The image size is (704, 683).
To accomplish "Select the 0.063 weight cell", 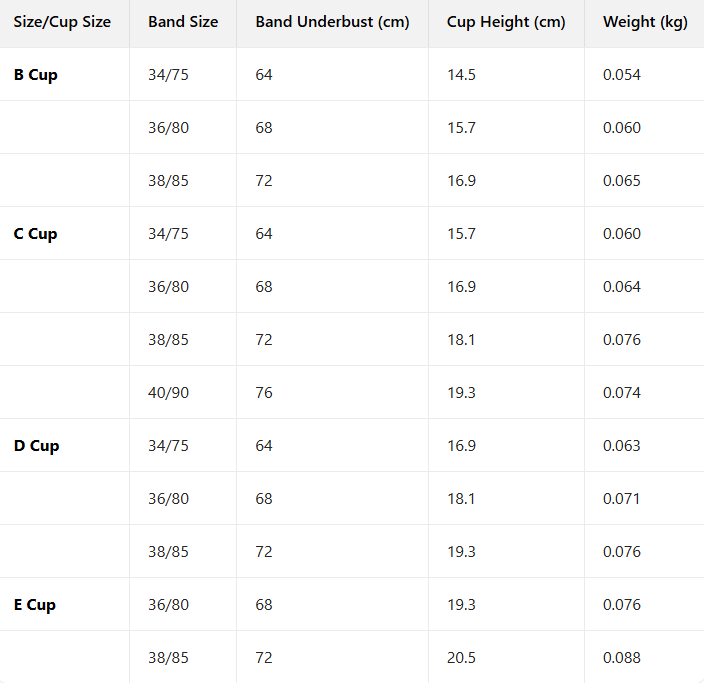I will [x=622, y=446].
